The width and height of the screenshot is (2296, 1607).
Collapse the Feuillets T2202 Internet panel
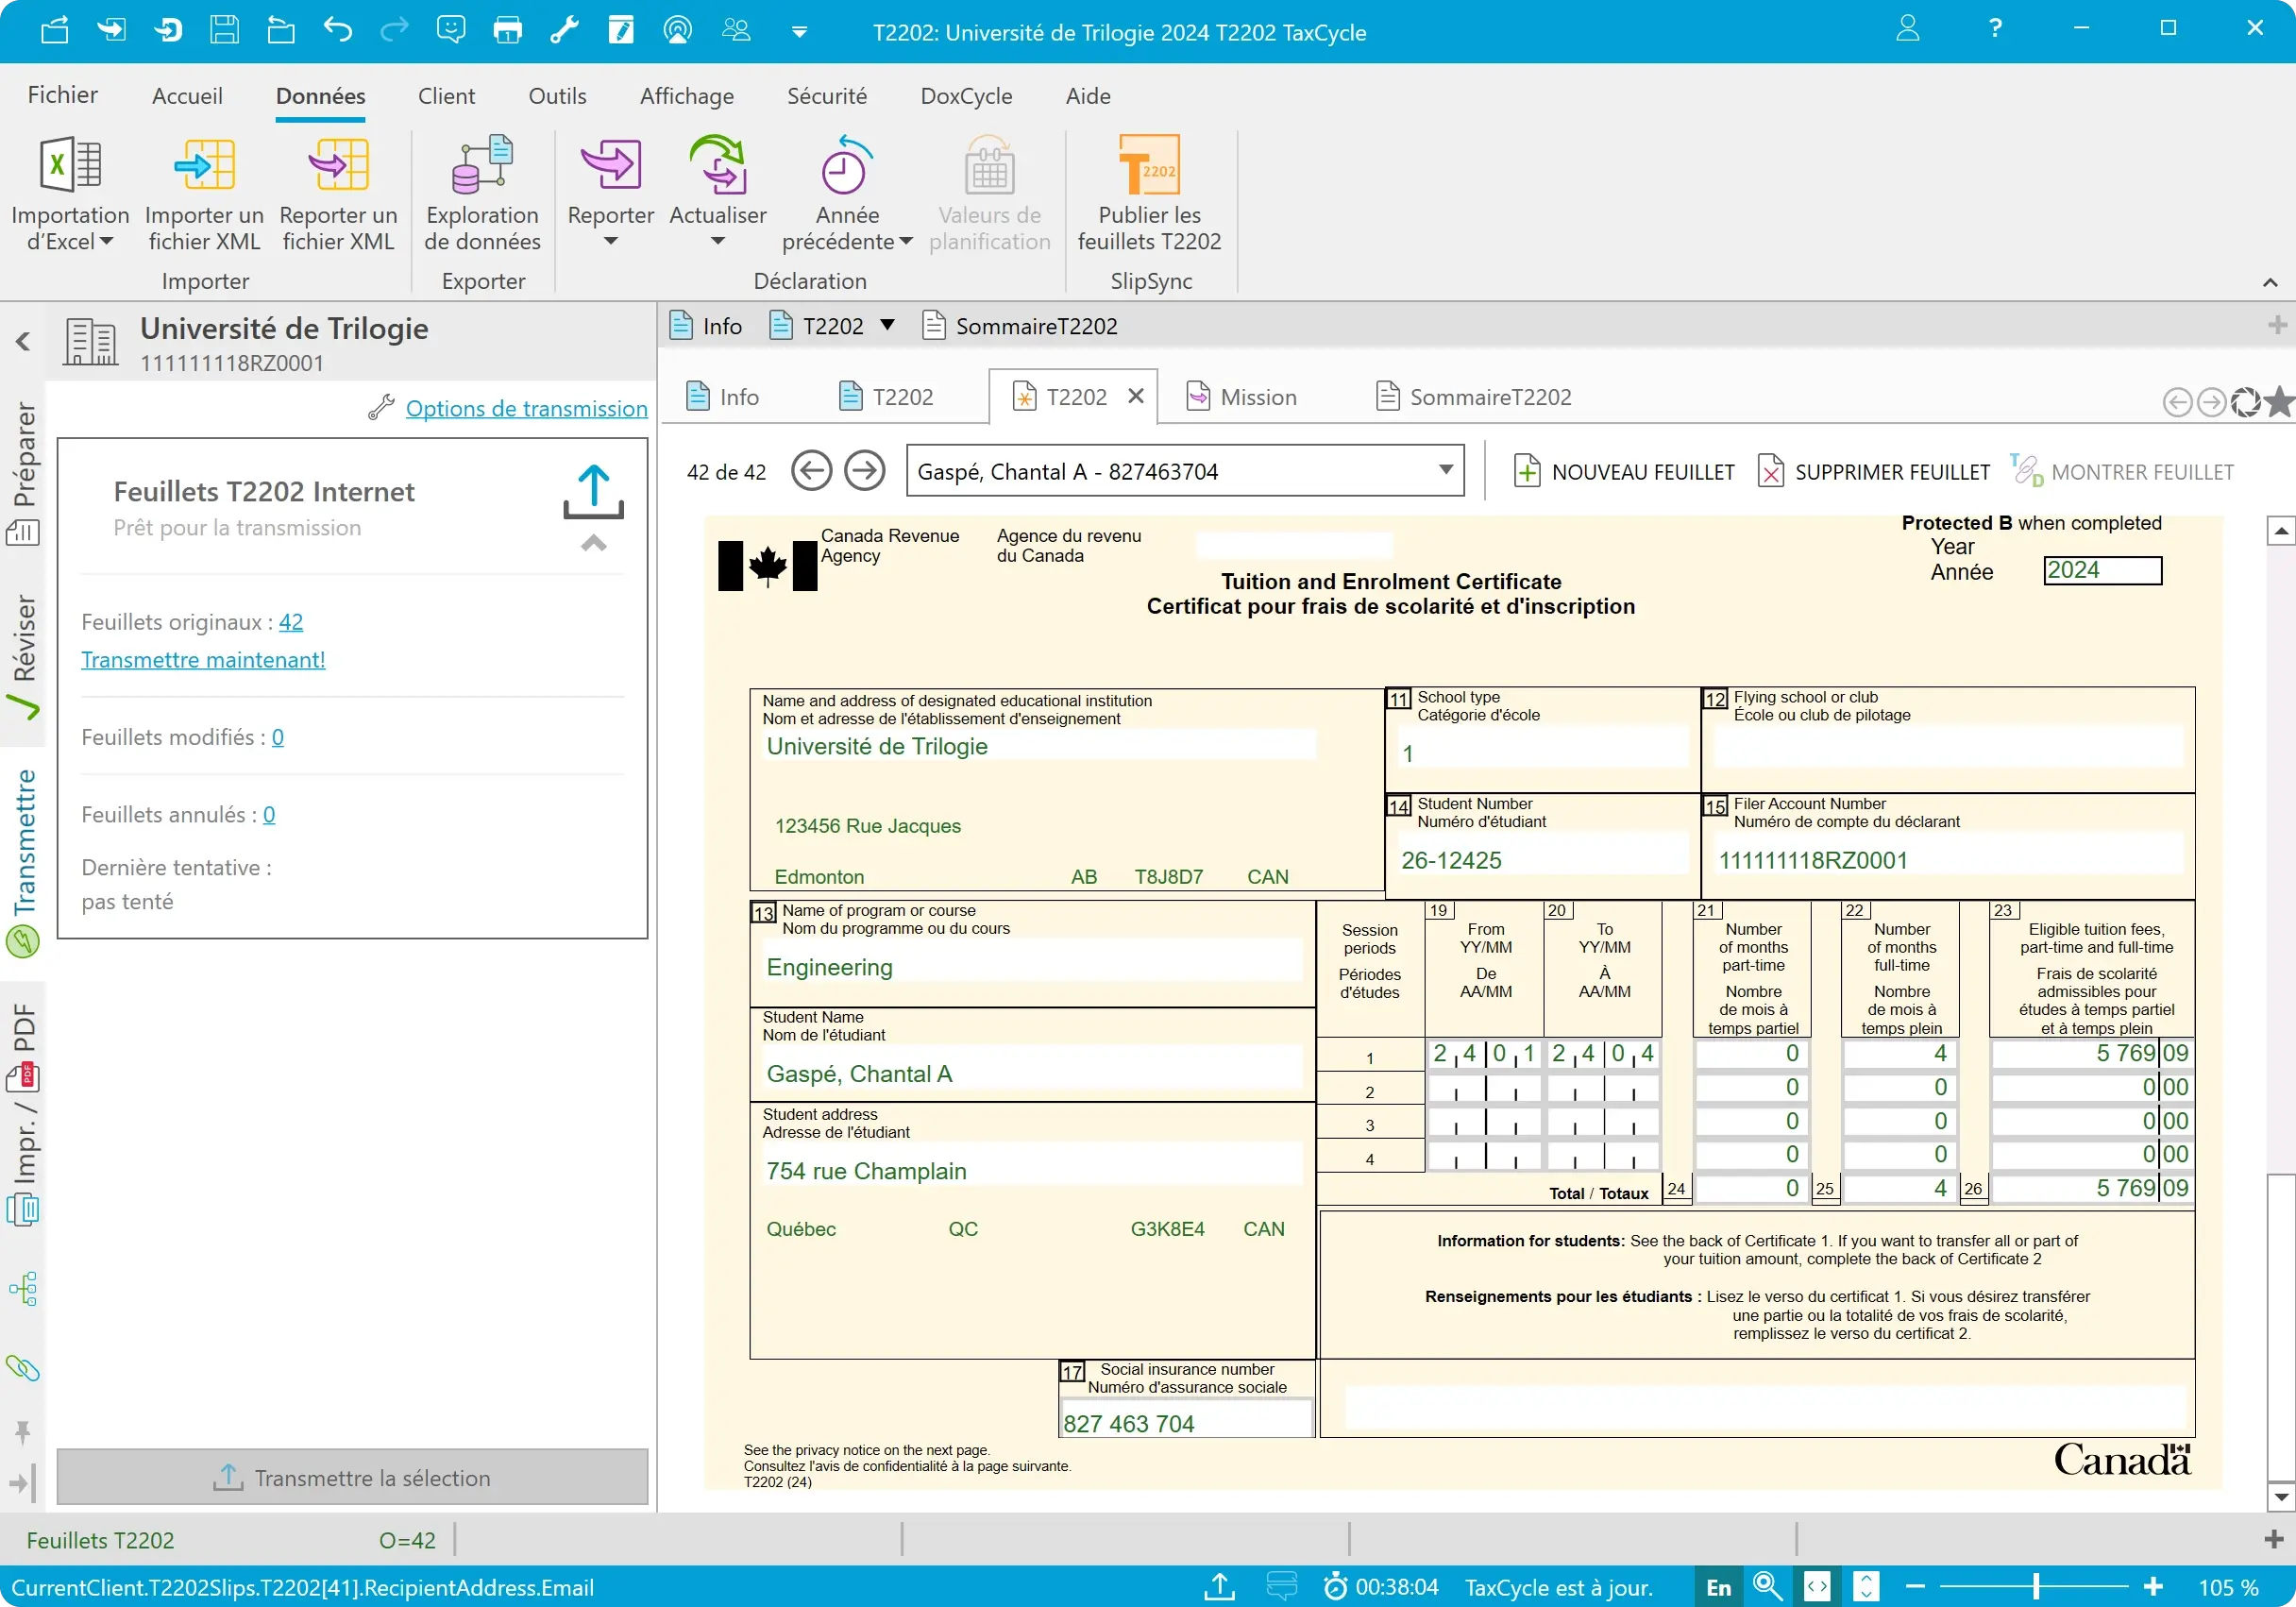tap(593, 543)
